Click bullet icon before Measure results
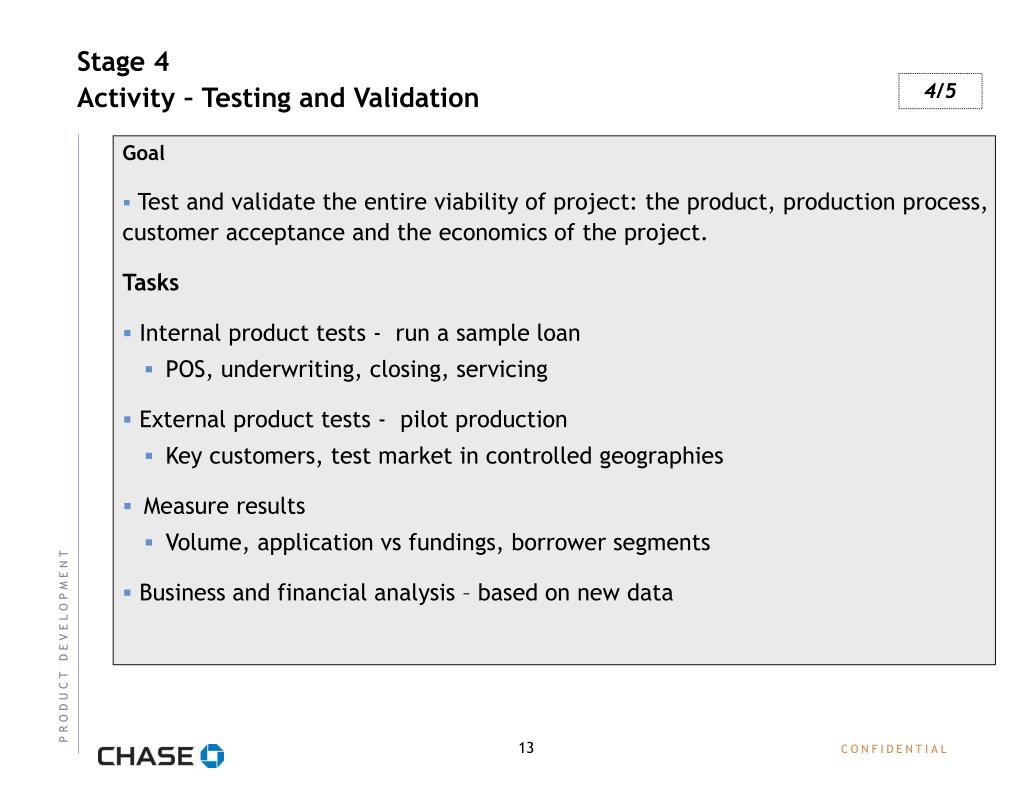Screen dimensions: 1024x791 127,506
